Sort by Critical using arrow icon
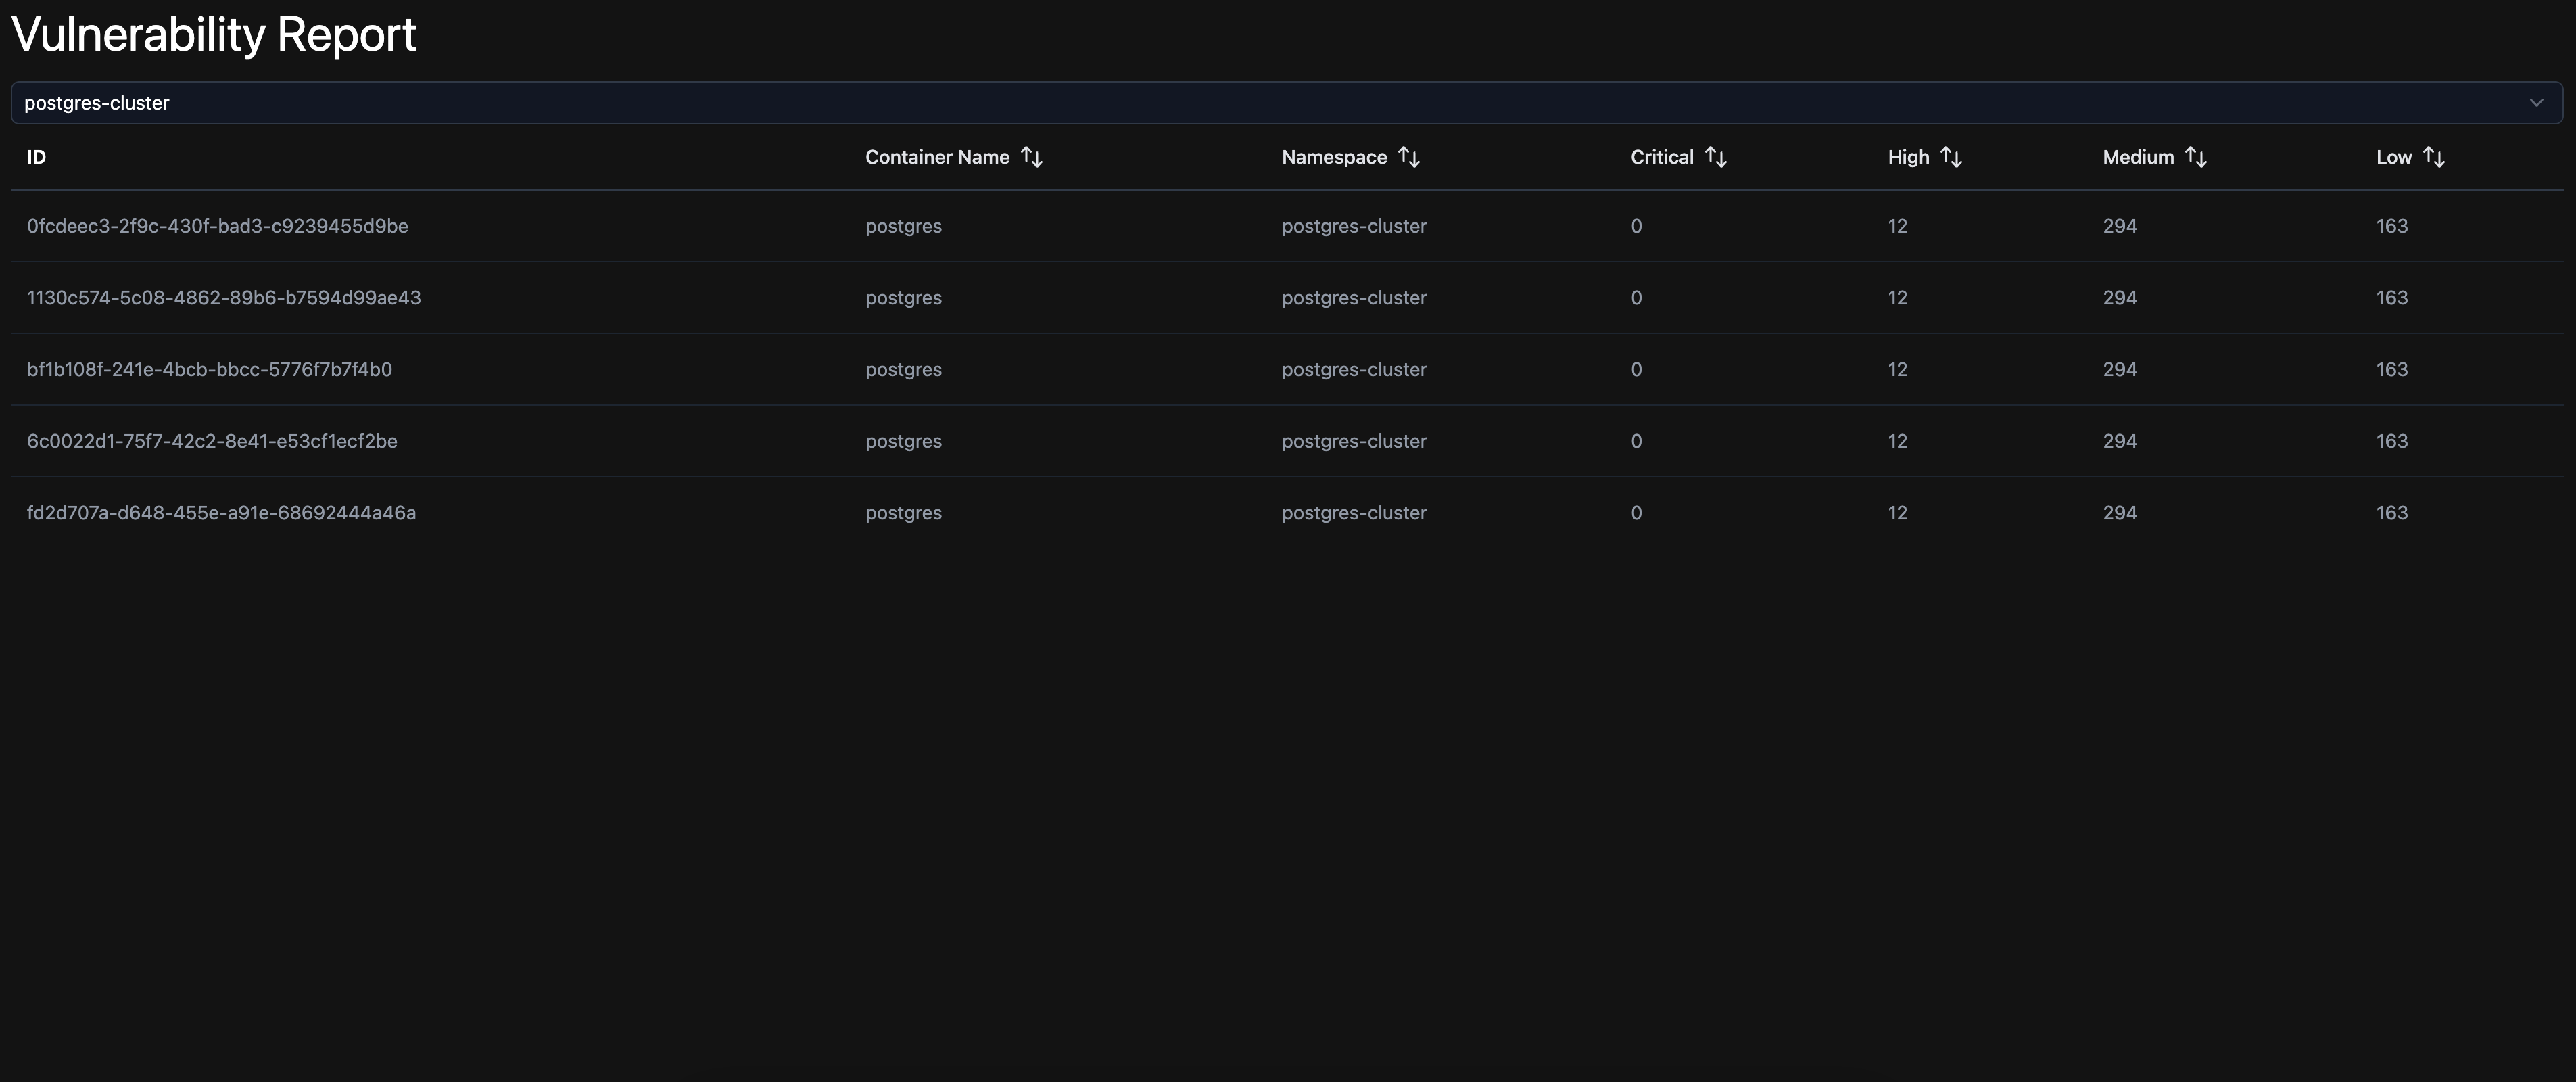The image size is (2576, 1082). coord(1715,157)
